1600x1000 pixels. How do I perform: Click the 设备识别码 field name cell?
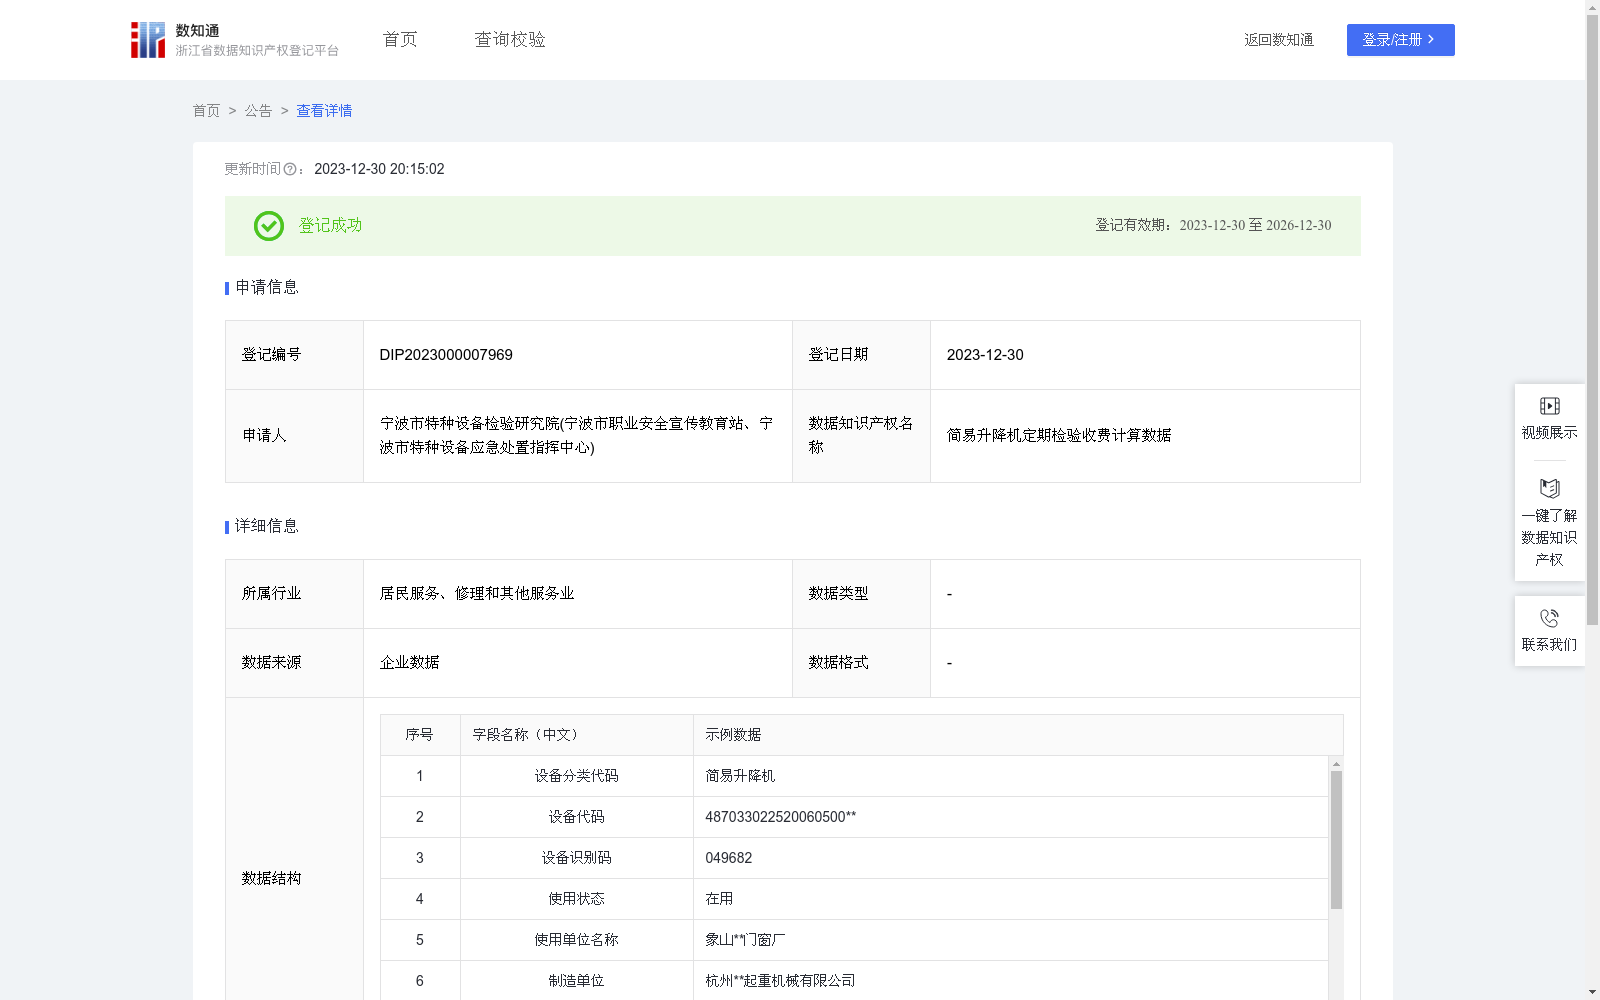click(576, 858)
